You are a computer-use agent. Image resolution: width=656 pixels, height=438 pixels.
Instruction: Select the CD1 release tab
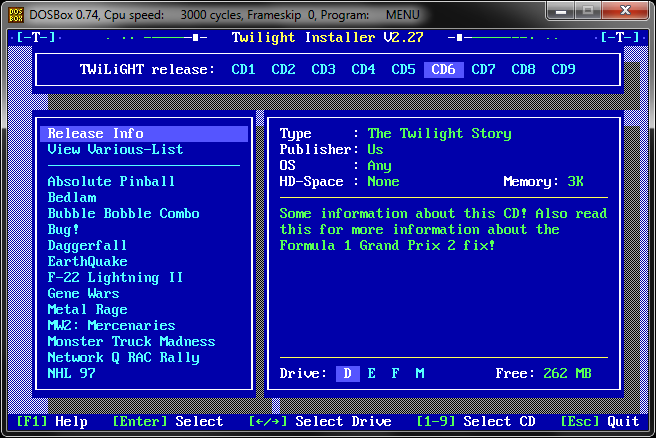(x=243, y=69)
